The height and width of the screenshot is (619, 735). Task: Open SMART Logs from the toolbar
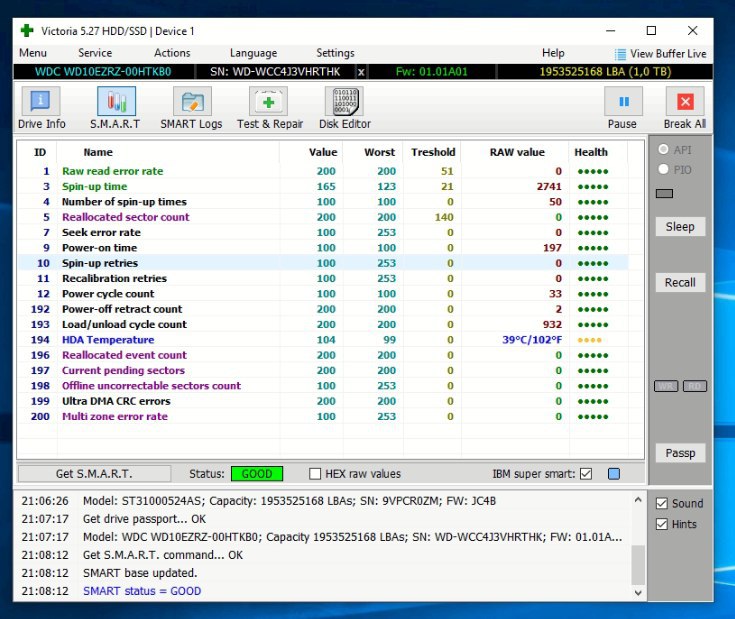point(192,101)
